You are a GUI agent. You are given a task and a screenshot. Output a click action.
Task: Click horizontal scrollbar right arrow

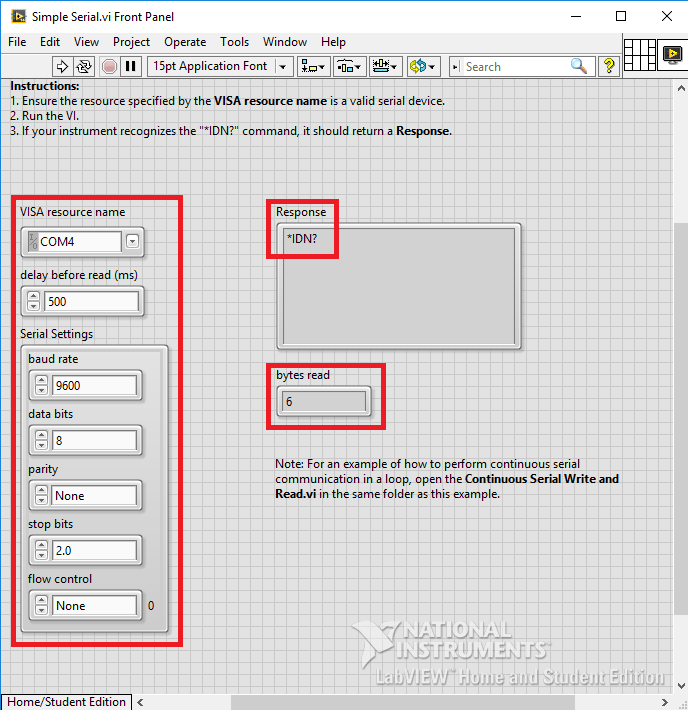[664, 702]
